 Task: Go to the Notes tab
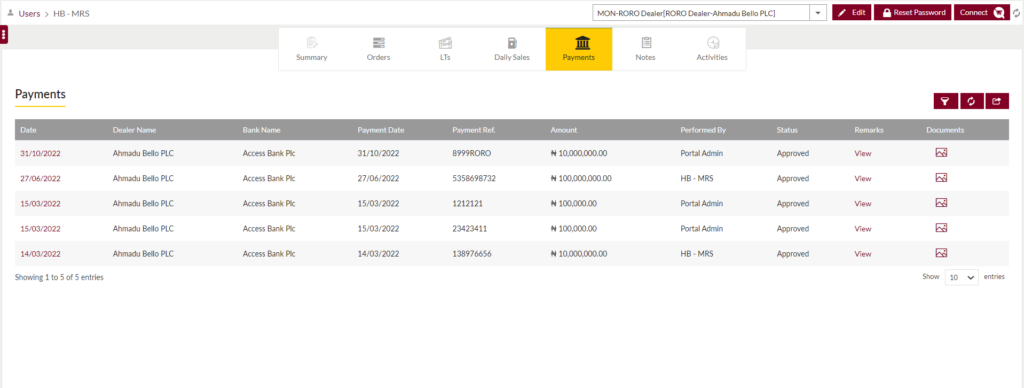(645, 49)
